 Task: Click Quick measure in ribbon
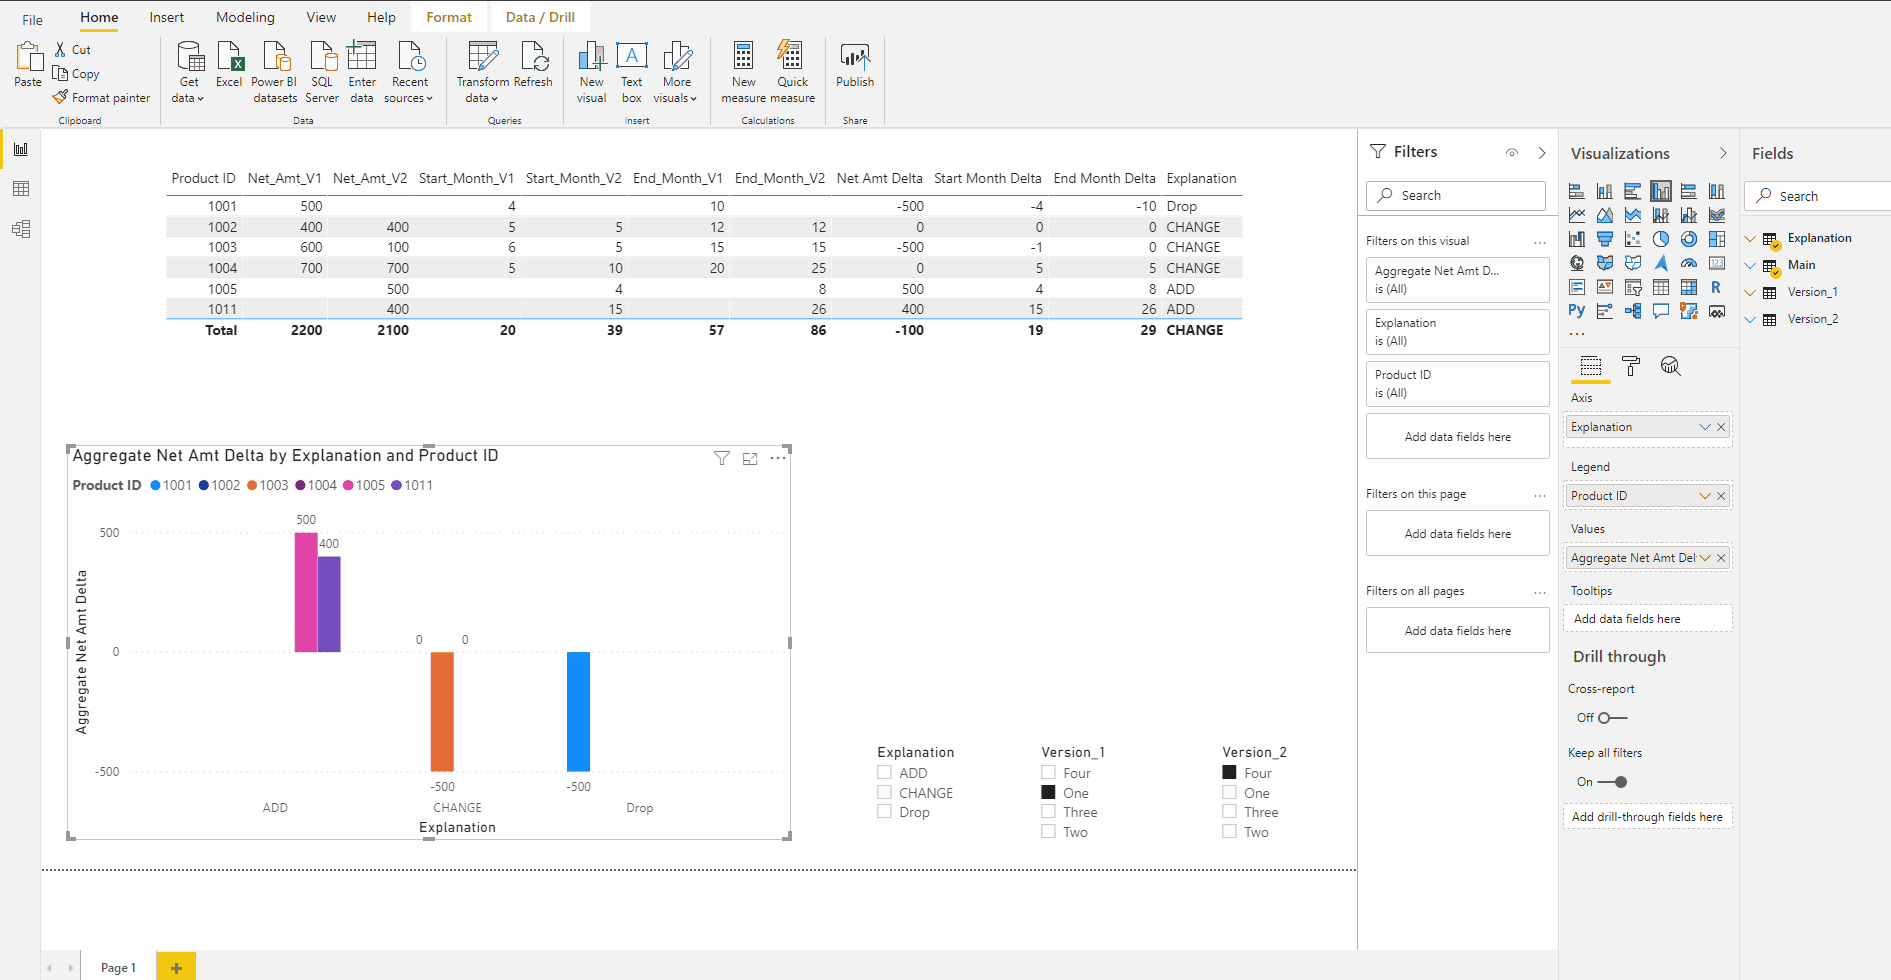[792, 72]
